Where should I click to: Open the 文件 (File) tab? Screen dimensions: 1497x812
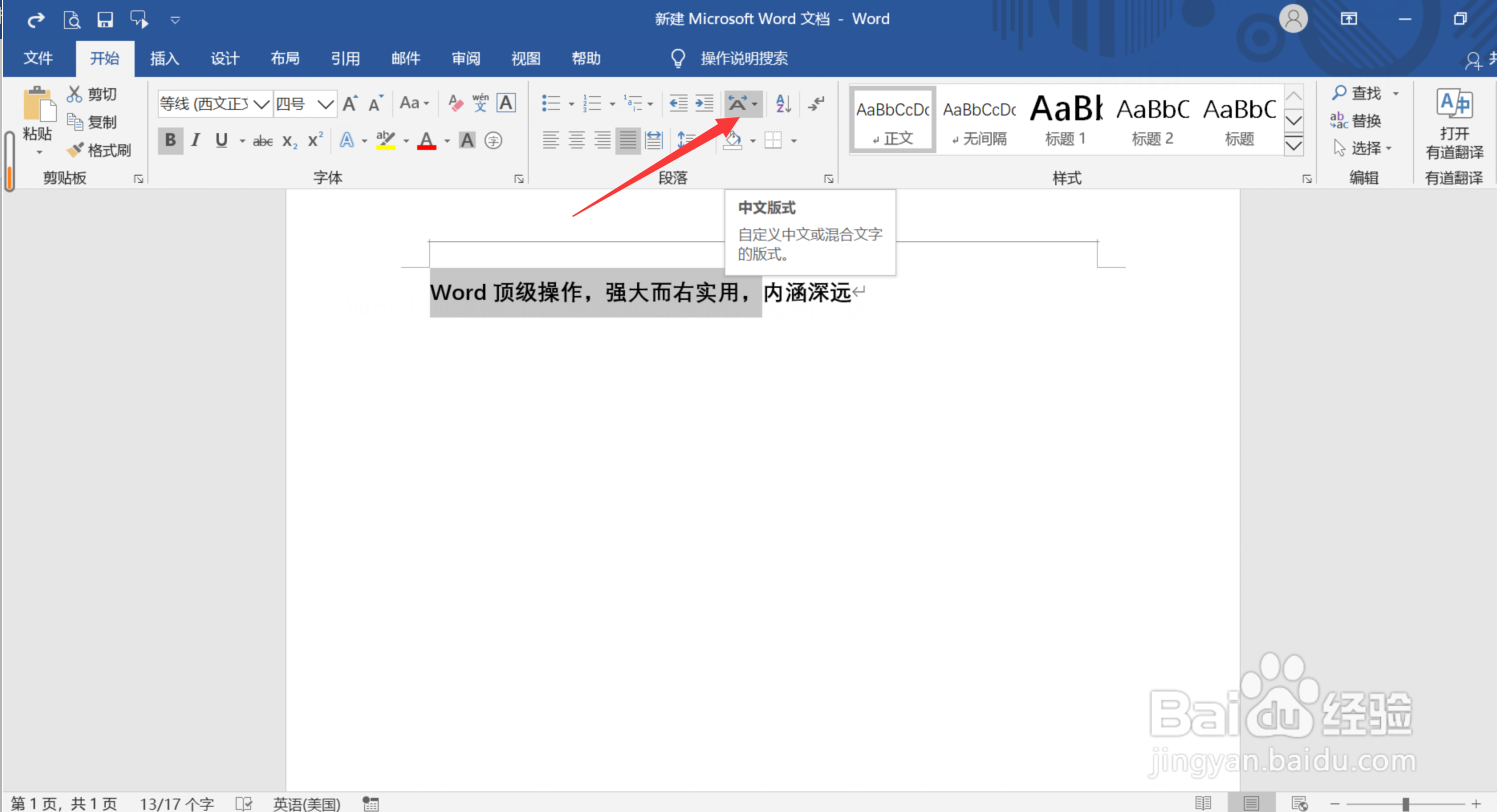(38, 59)
